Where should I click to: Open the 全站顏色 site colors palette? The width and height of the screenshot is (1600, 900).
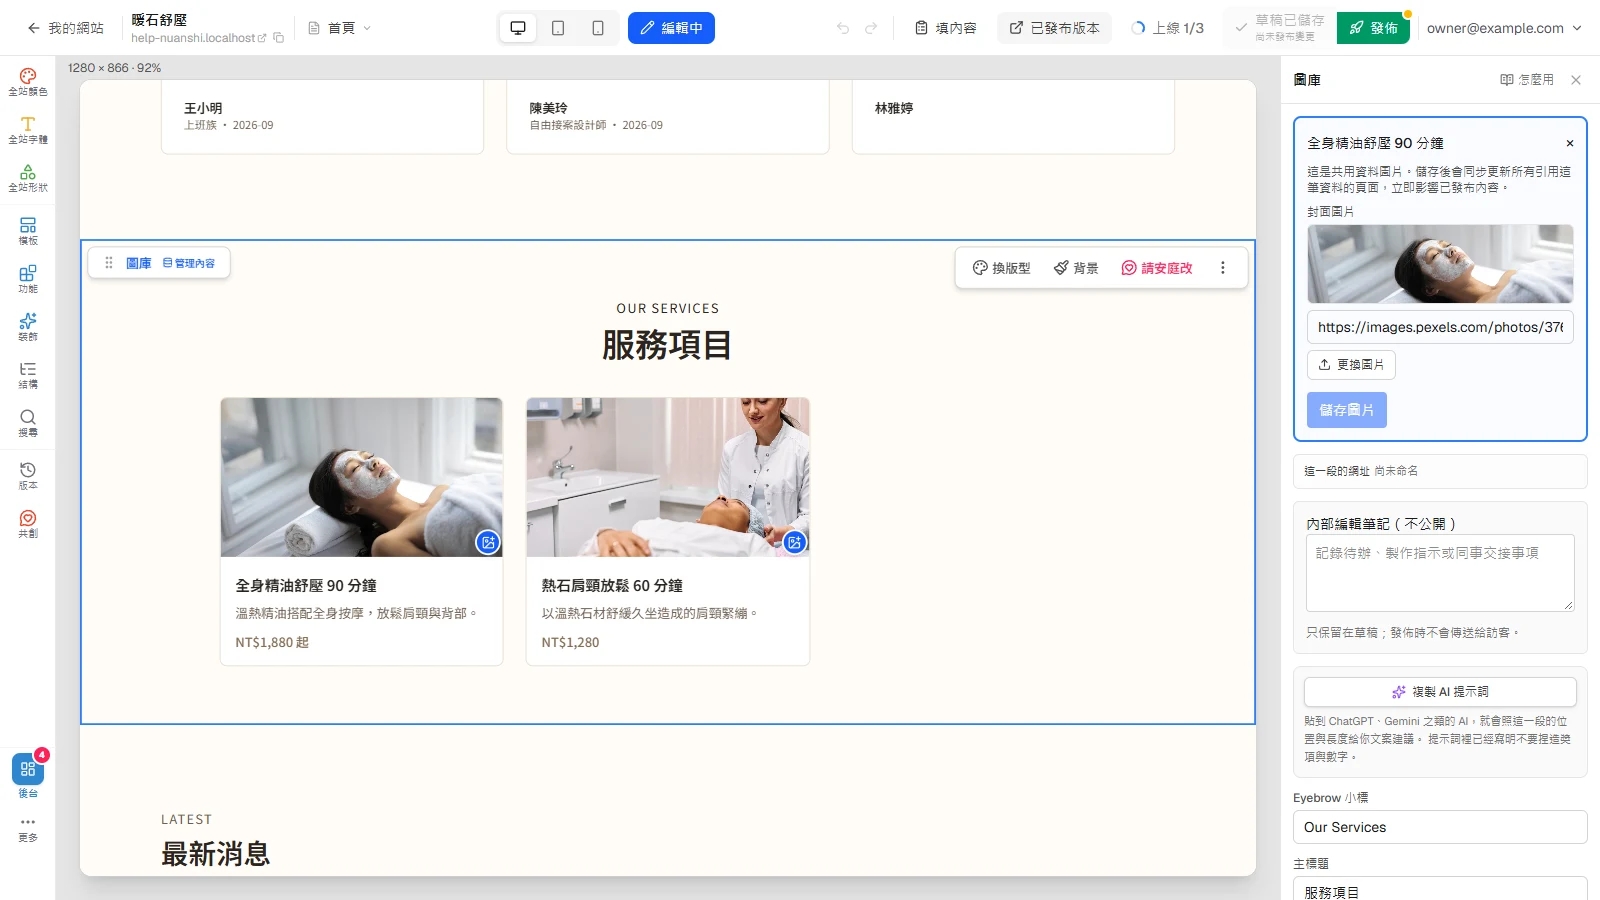28,82
